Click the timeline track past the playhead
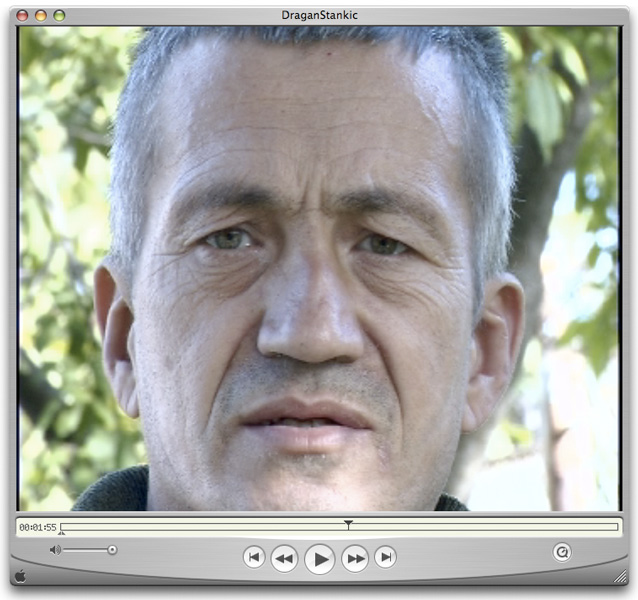This screenshot has width=638, height=600. coord(484,528)
